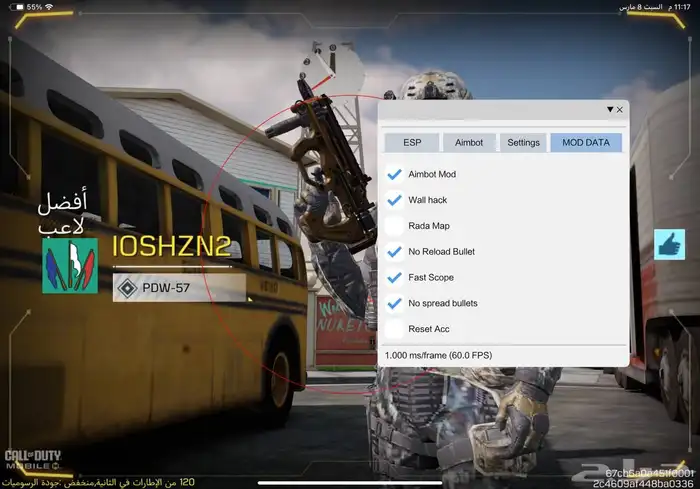Click the player emblem avatar
The image size is (700, 489).
(70, 266)
